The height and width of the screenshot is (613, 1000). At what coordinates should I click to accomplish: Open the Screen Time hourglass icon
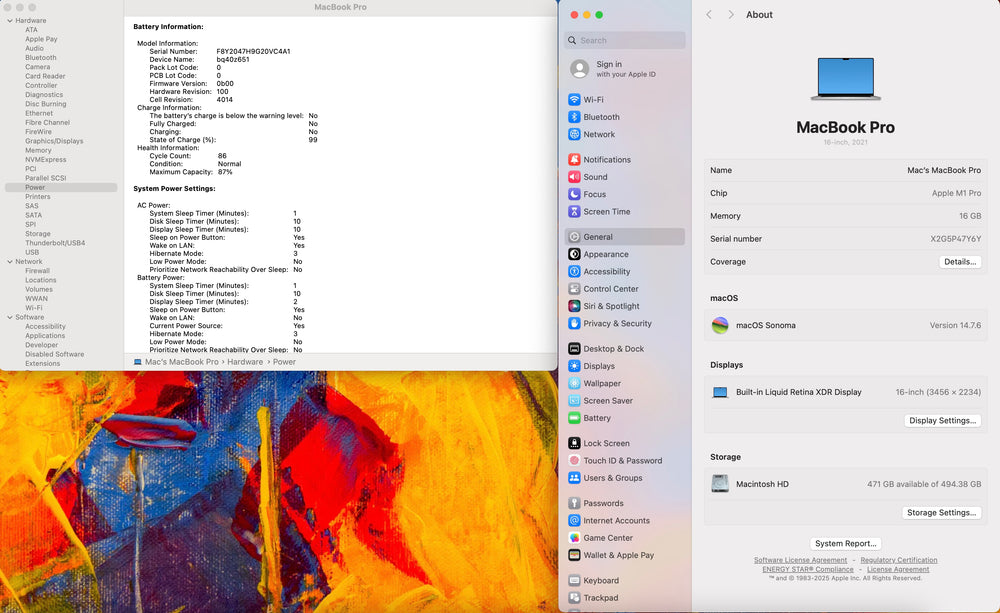click(x=574, y=211)
